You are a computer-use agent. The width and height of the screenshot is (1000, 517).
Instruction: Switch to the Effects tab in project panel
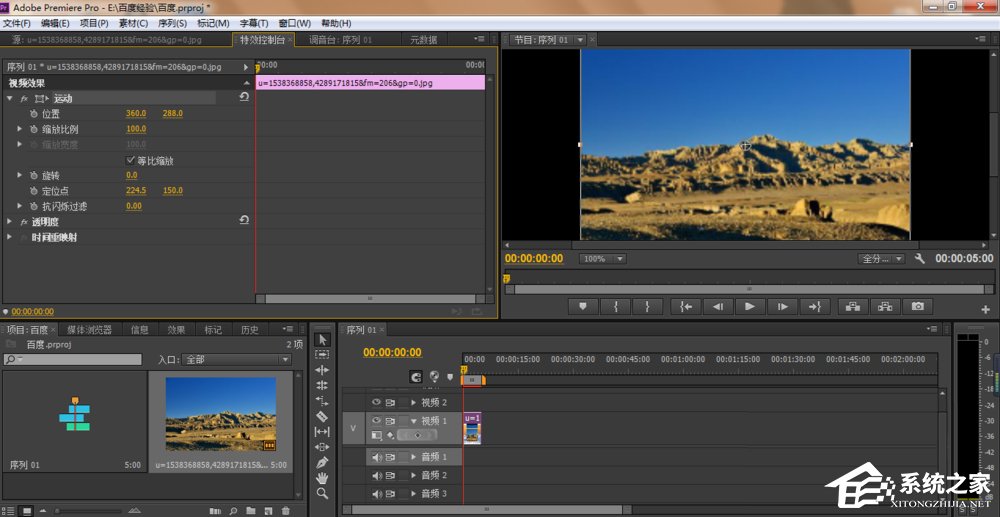[176, 329]
